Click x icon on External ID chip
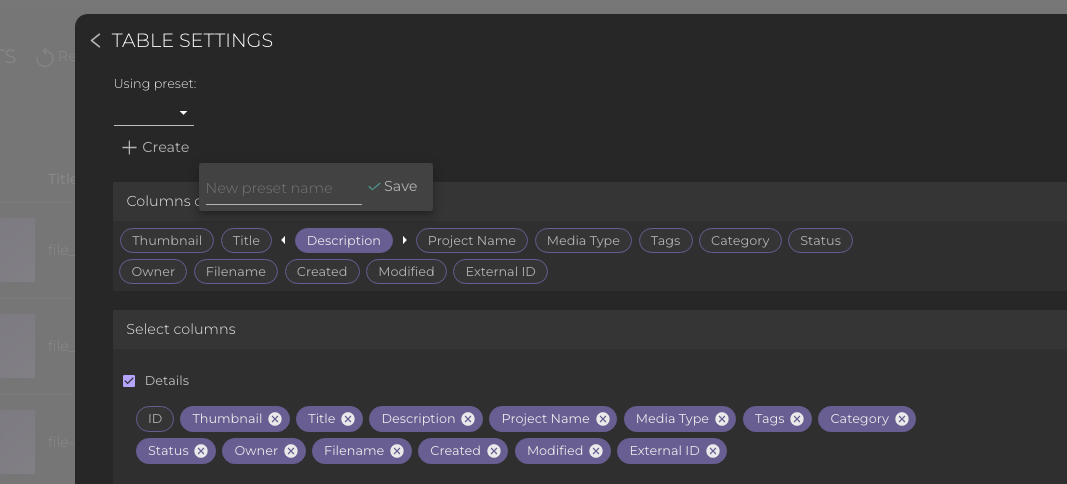Viewport: 1067px width, 484px height. tap(713, 451)
